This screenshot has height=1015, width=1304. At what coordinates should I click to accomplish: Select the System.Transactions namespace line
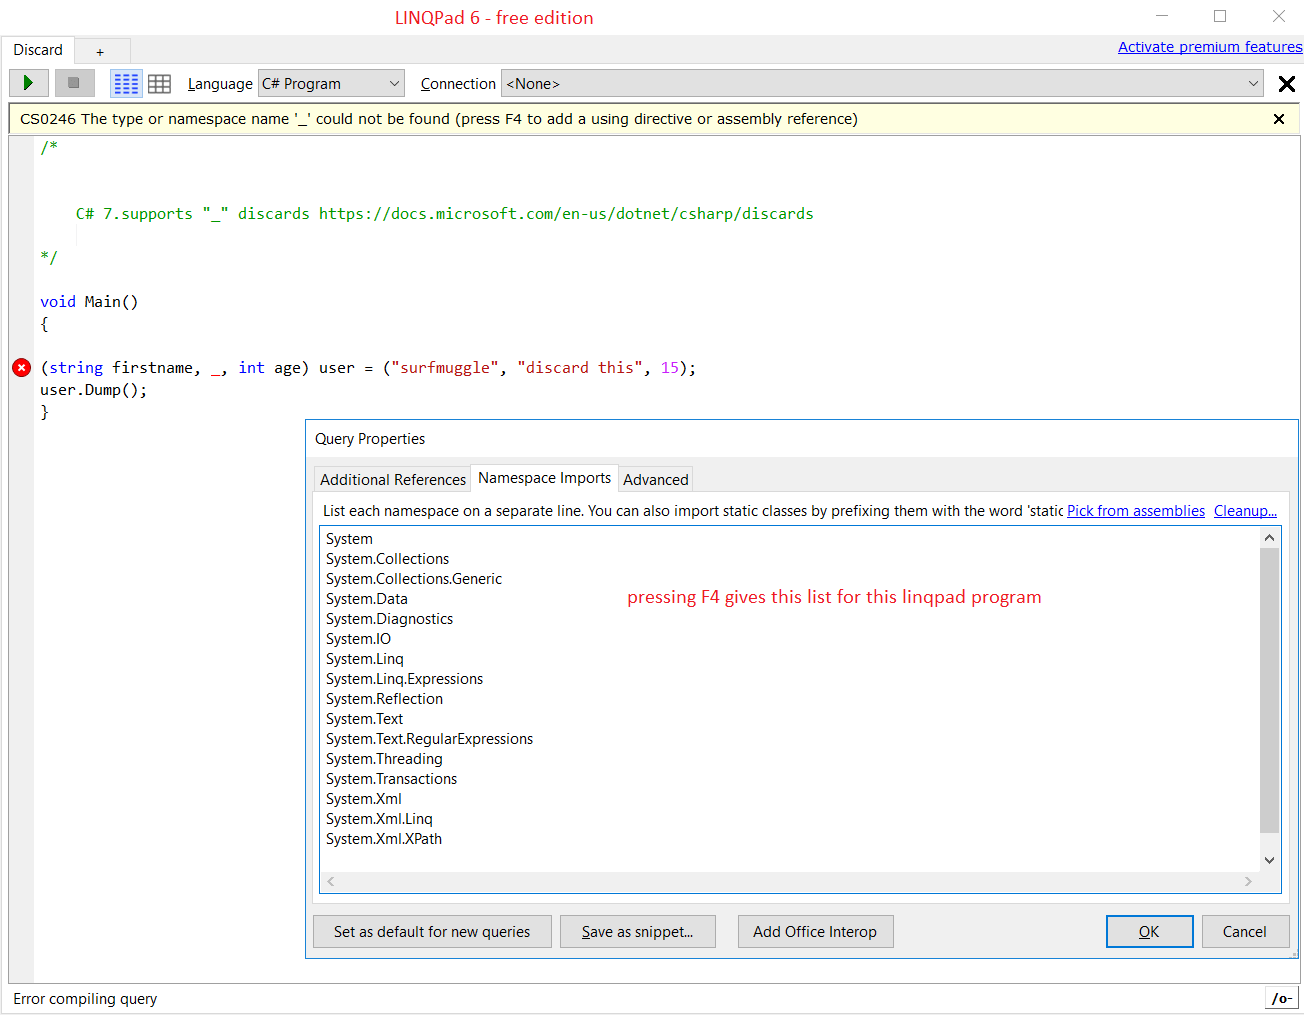click(x=392, y=779)
